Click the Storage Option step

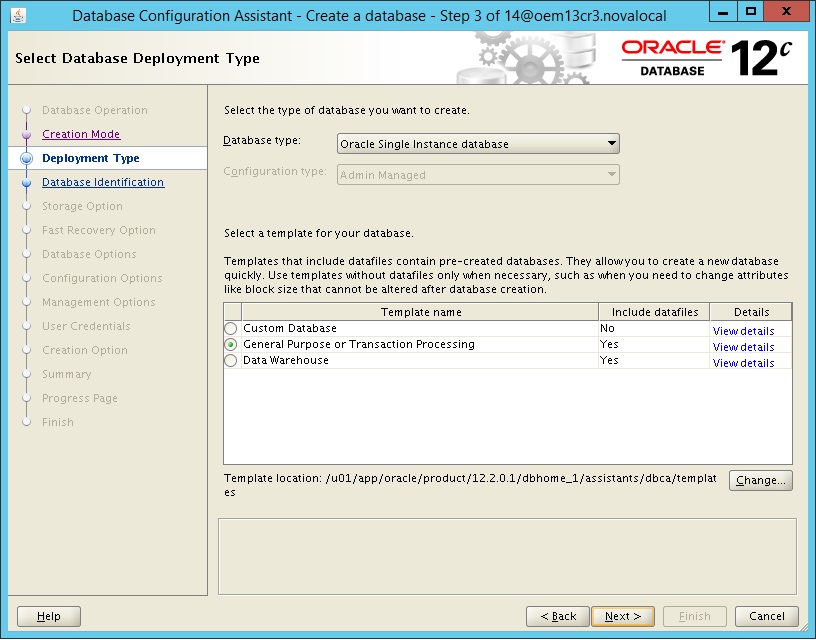tap(82, 206)
